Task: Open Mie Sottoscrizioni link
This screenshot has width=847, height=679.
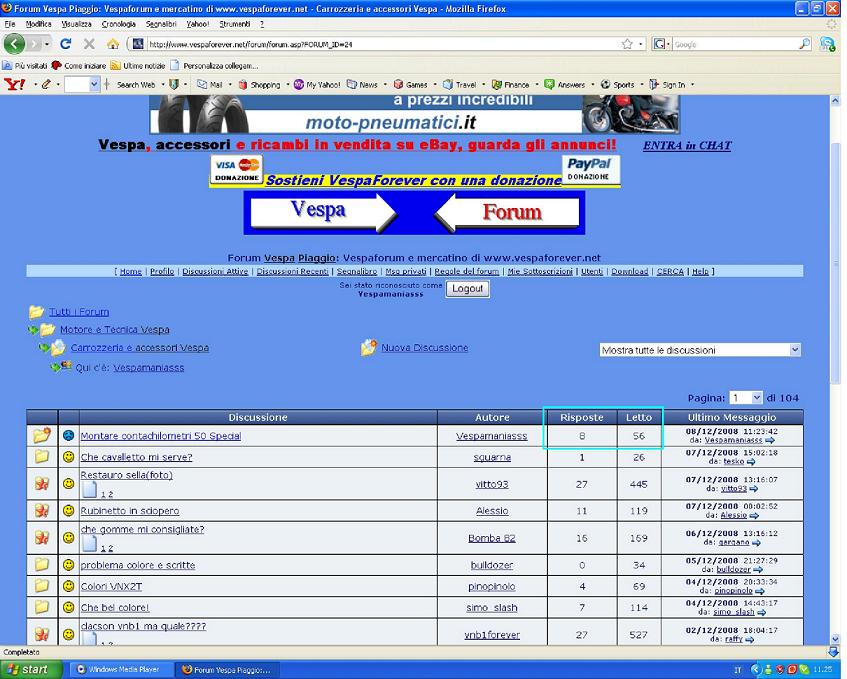Action: pyautogui.click(x=540, y=271)
